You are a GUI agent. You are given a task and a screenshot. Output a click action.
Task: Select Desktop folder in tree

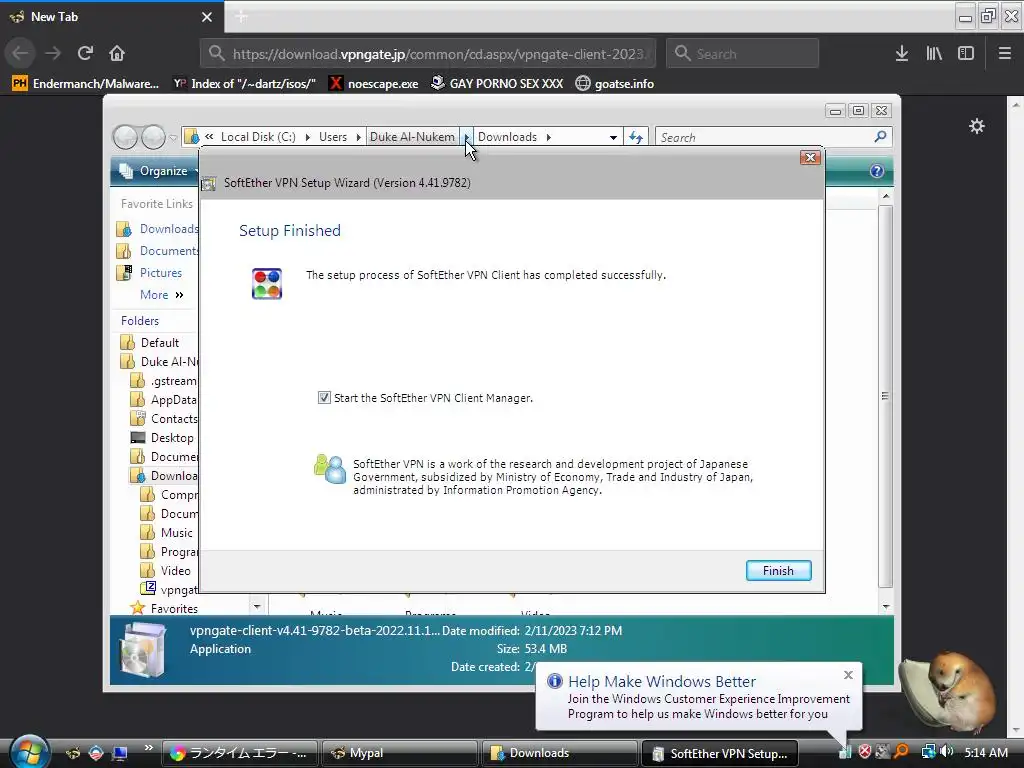click(x=163, y=438)
